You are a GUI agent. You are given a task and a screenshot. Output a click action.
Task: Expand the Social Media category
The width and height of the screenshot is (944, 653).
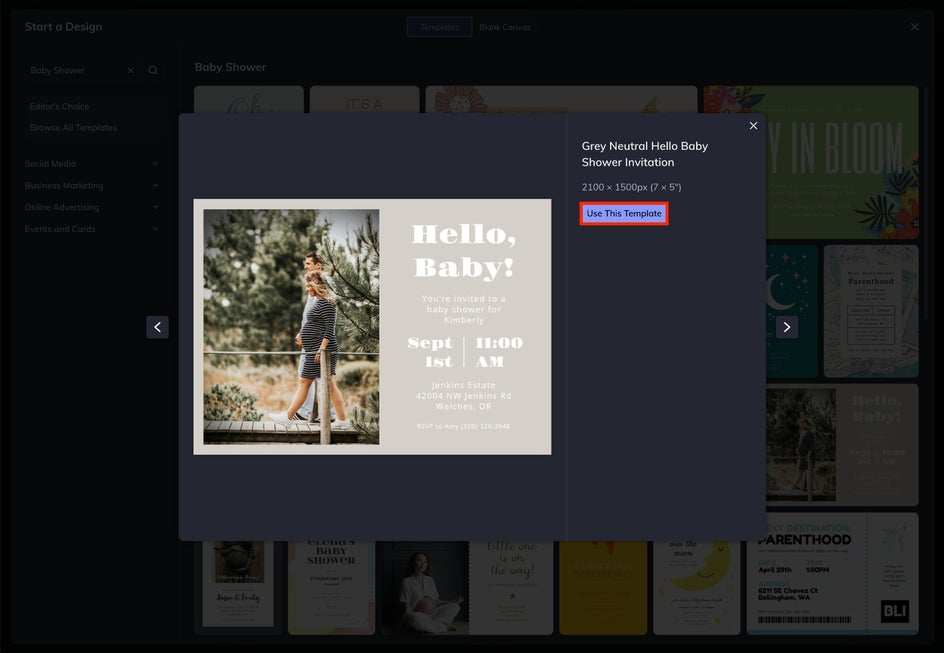pos(92,164)
